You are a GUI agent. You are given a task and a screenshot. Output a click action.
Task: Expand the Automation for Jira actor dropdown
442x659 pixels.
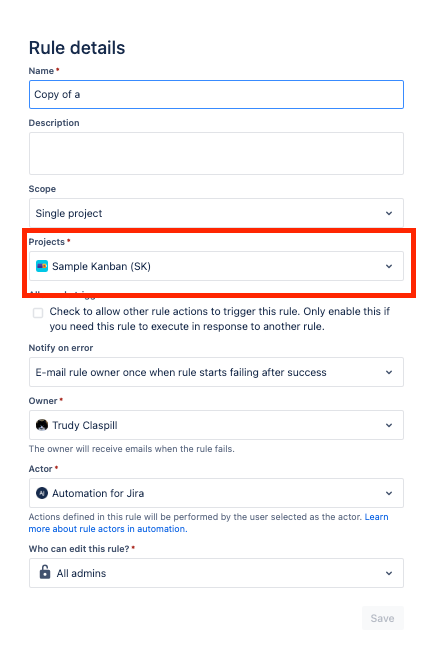(216, 493)
